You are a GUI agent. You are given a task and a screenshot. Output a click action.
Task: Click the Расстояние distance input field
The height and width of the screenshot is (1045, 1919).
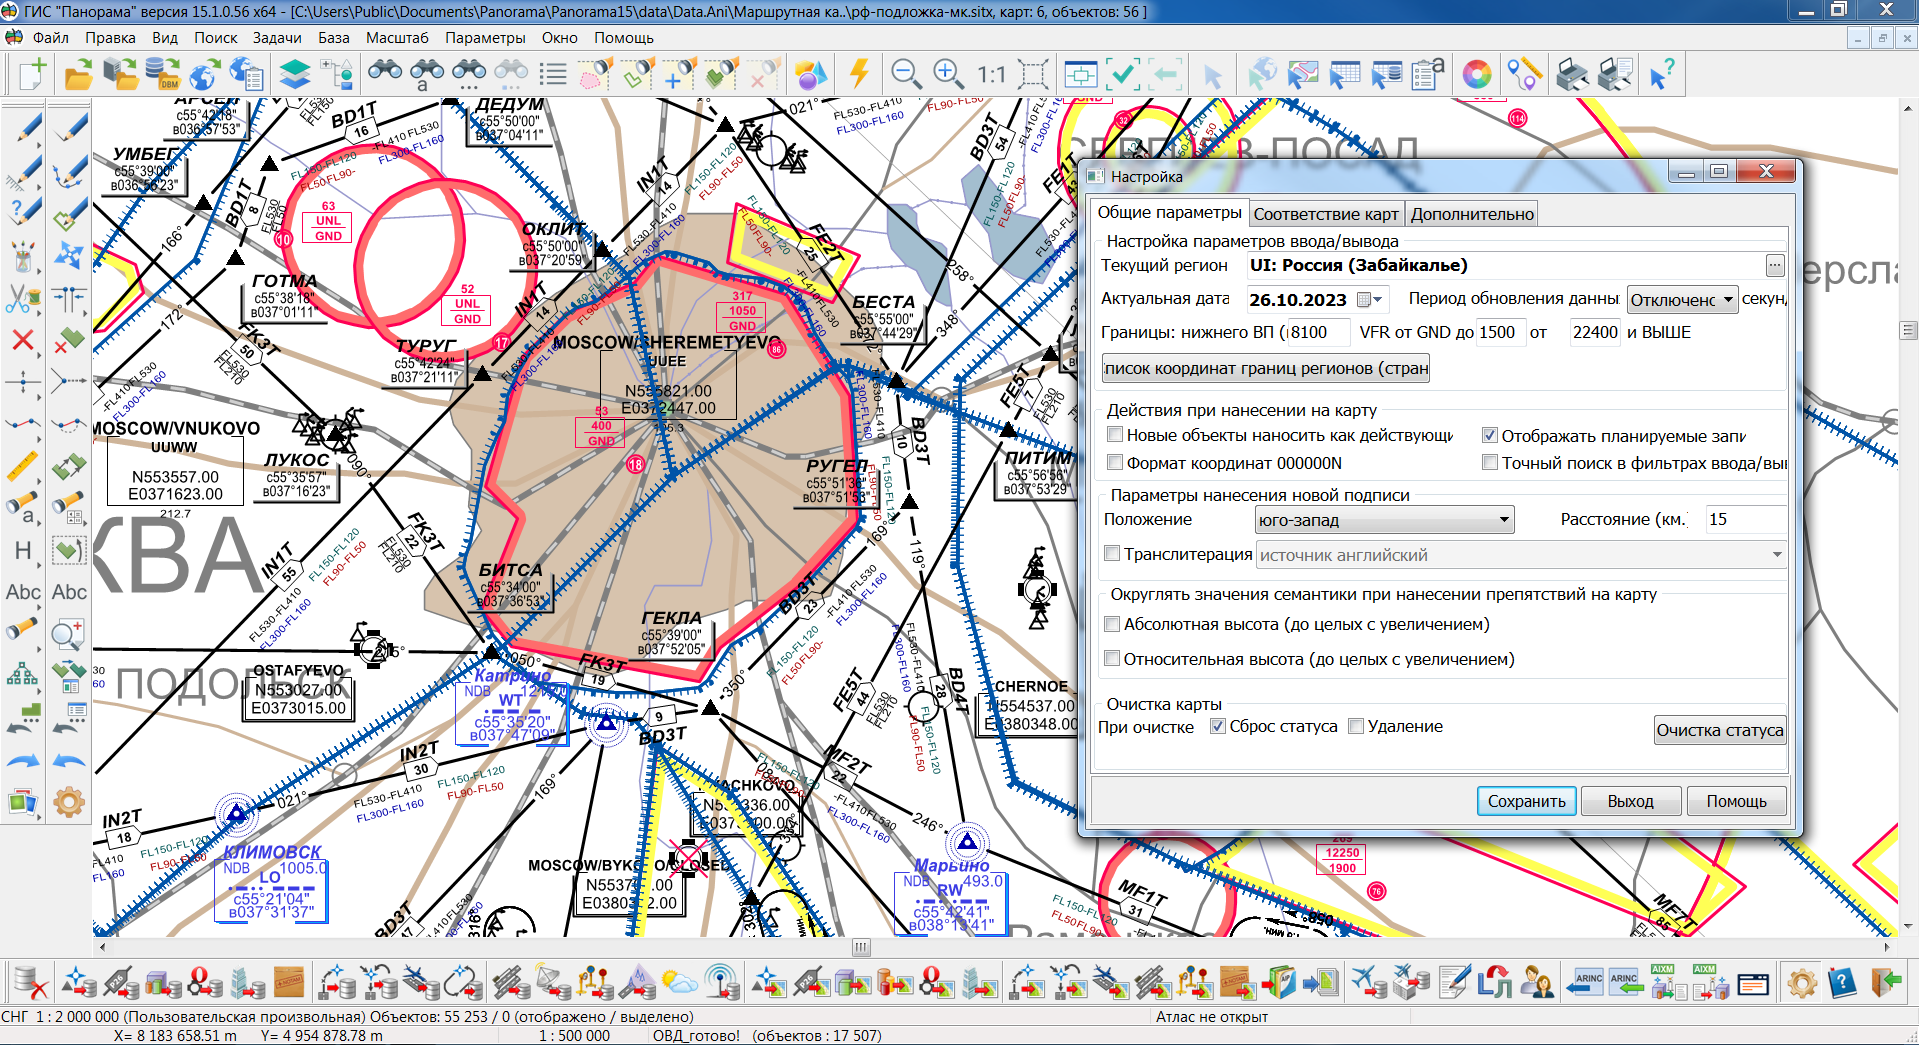(1745, 520)
